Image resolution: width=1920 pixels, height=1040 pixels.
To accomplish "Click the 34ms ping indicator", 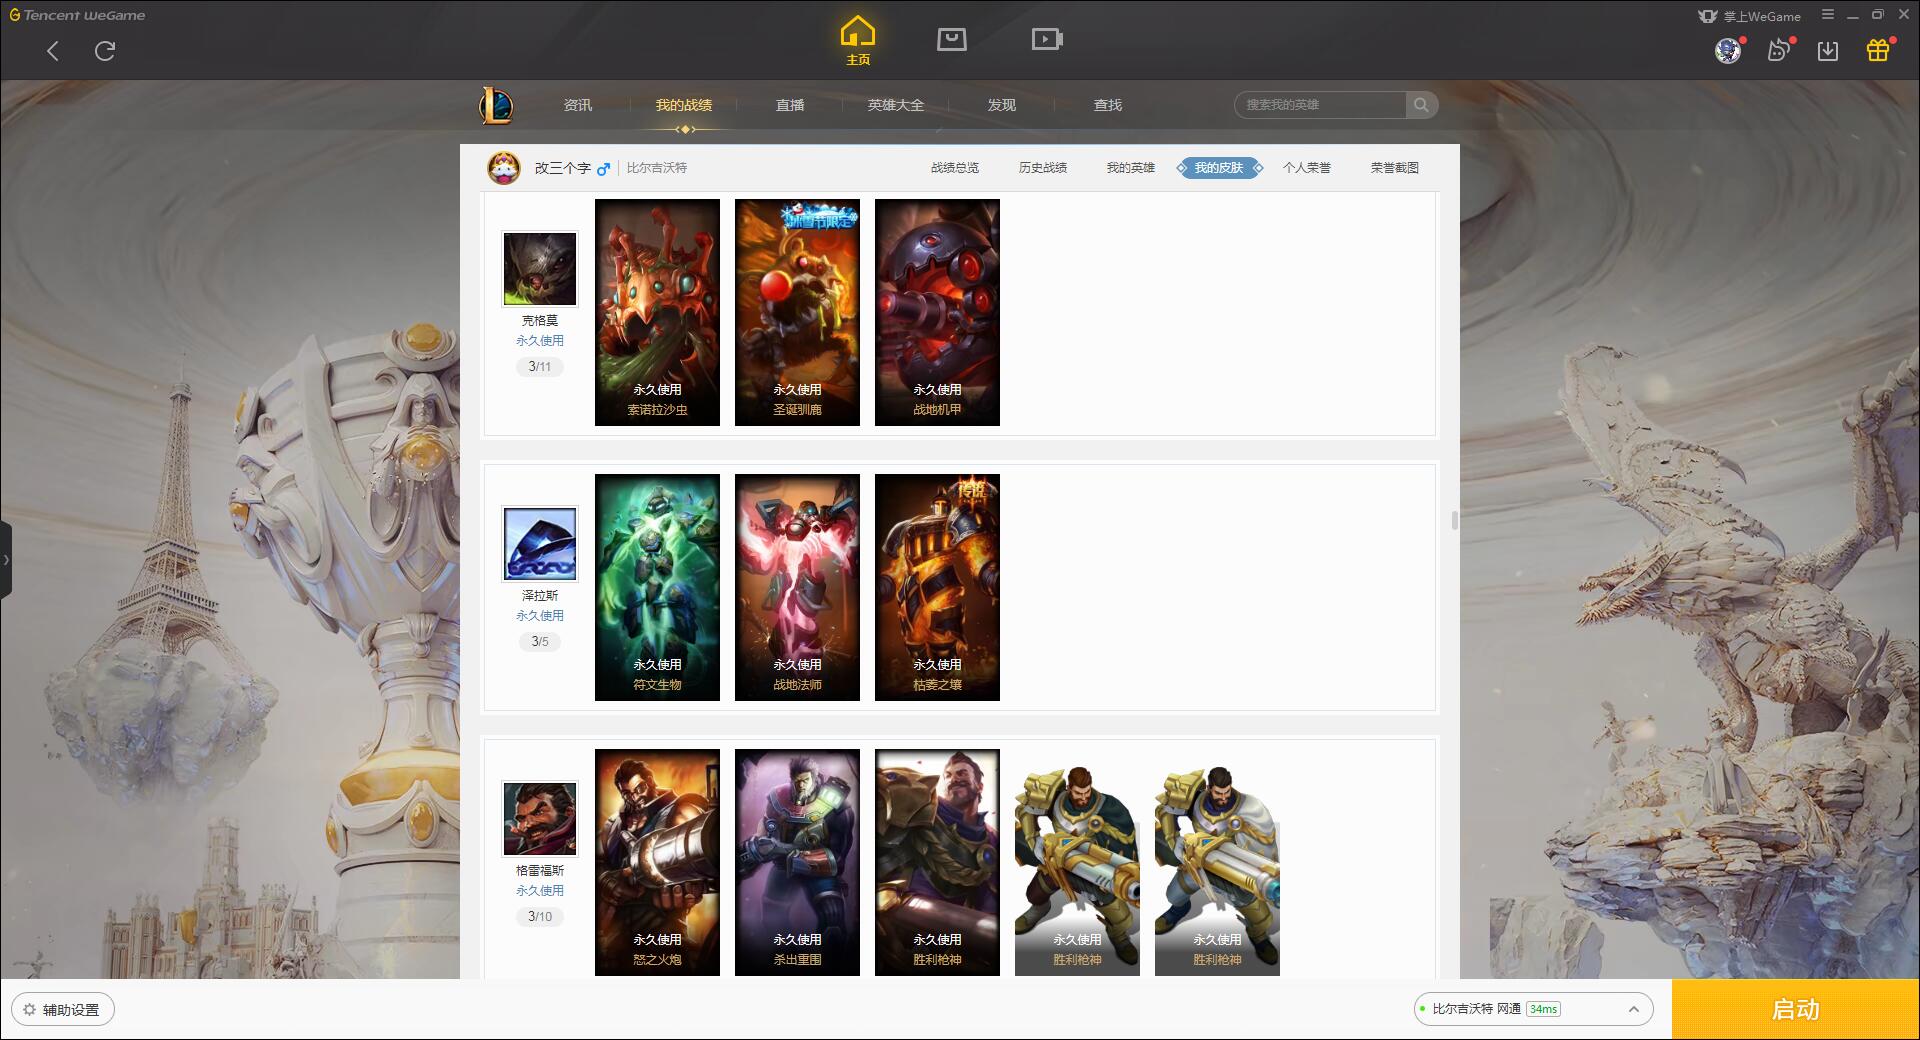I will coord(1543,1009).
